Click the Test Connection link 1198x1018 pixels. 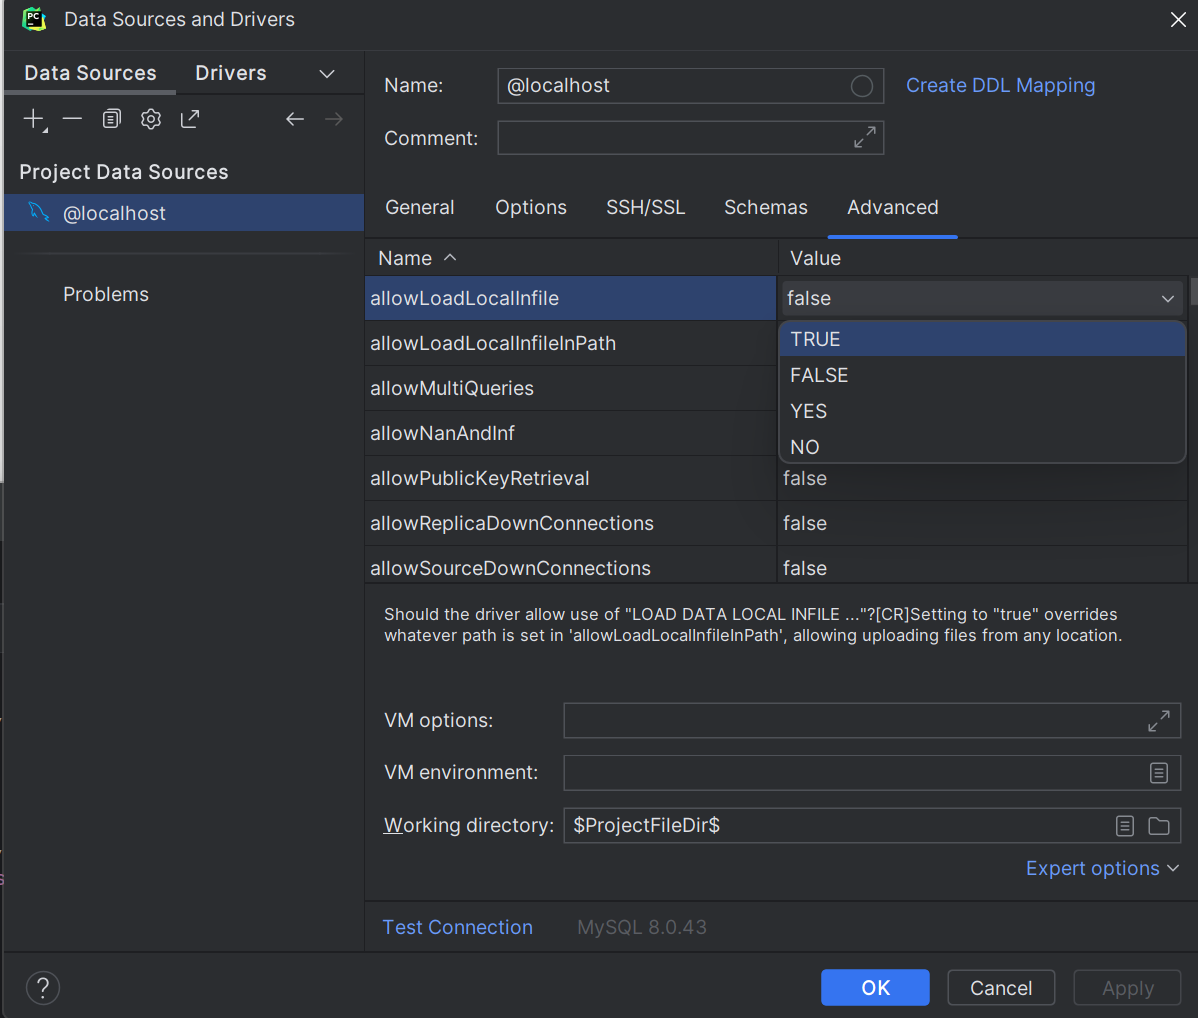(458, 927)
